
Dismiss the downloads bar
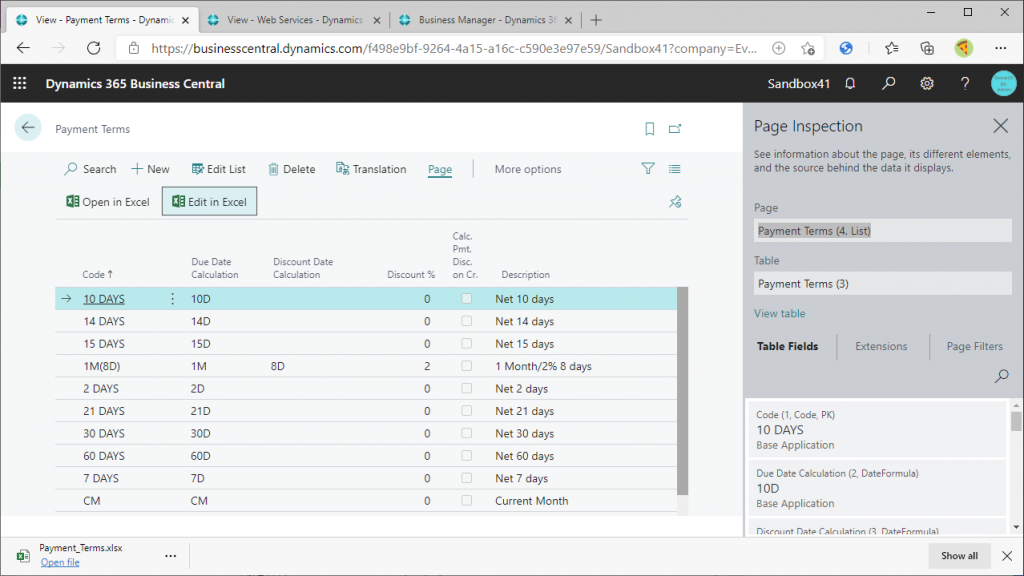(x=1007, y=556)
